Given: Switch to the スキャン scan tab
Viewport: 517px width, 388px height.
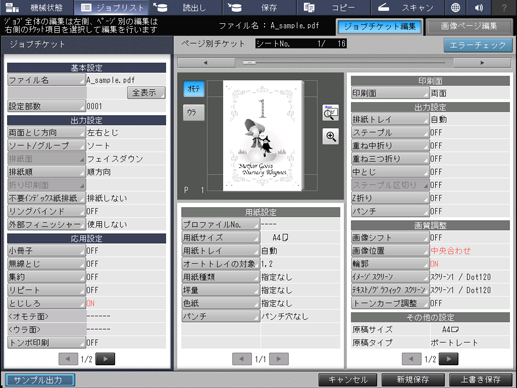Looking at the screenshot, I should (x=407, y=7).
